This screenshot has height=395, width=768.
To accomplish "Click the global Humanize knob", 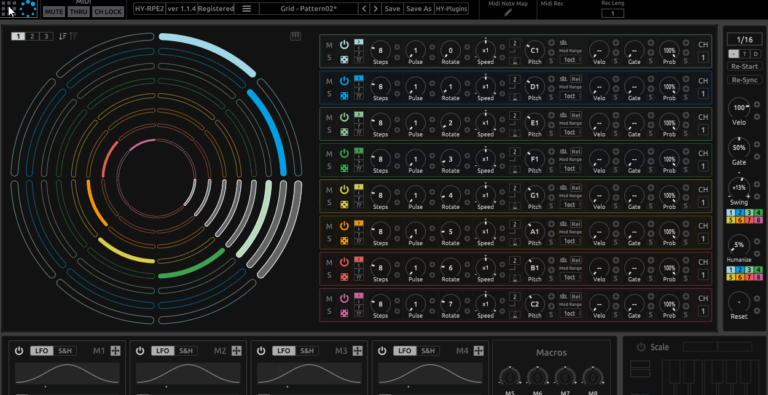I will (x=739, y=245).
